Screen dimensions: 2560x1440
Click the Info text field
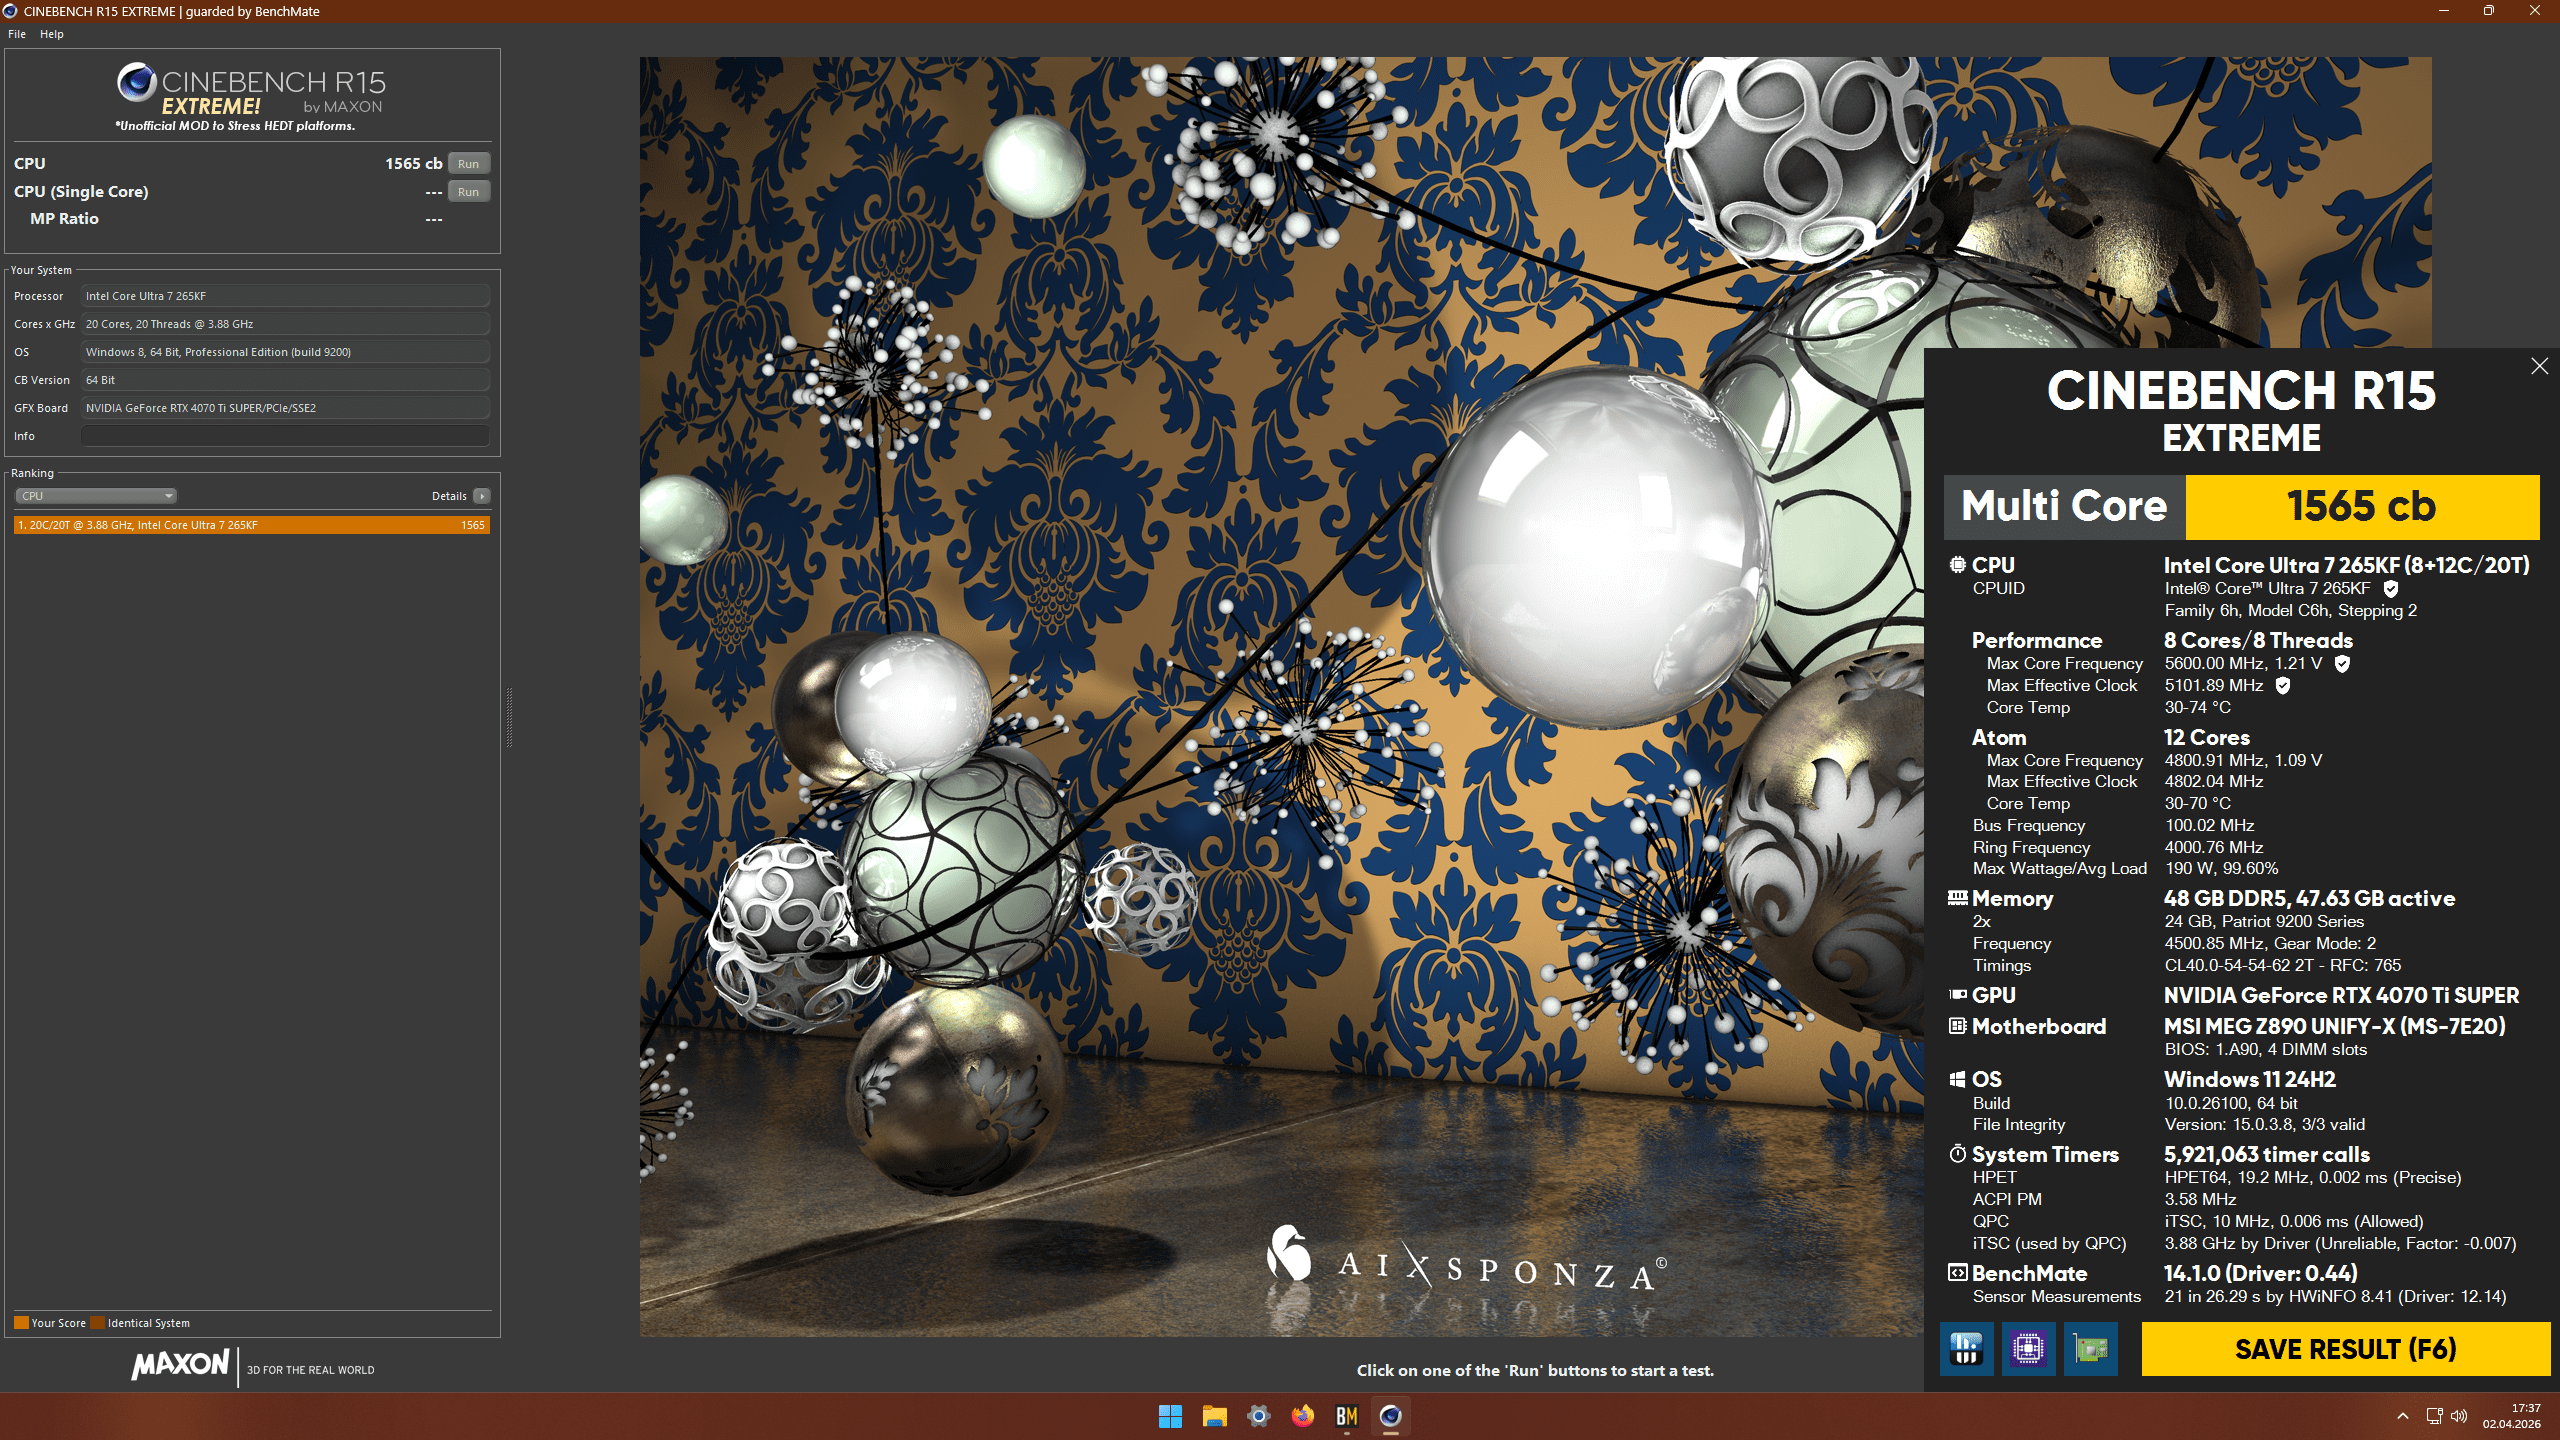(x=285, y=436)
